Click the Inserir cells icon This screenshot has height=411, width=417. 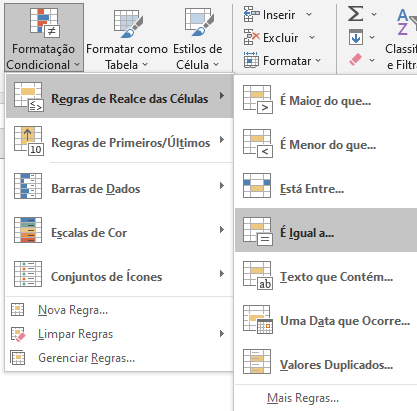252,15
